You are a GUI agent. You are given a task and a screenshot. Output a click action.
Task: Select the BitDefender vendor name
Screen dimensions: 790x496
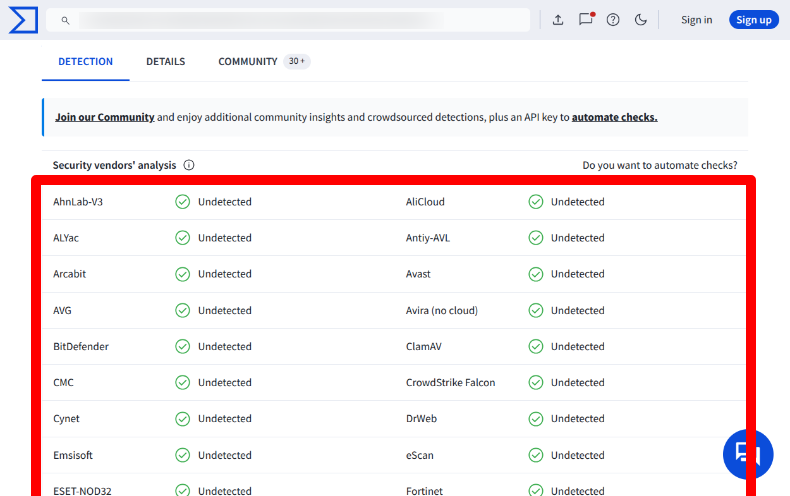pyautogui.click(x=81, y=346)
